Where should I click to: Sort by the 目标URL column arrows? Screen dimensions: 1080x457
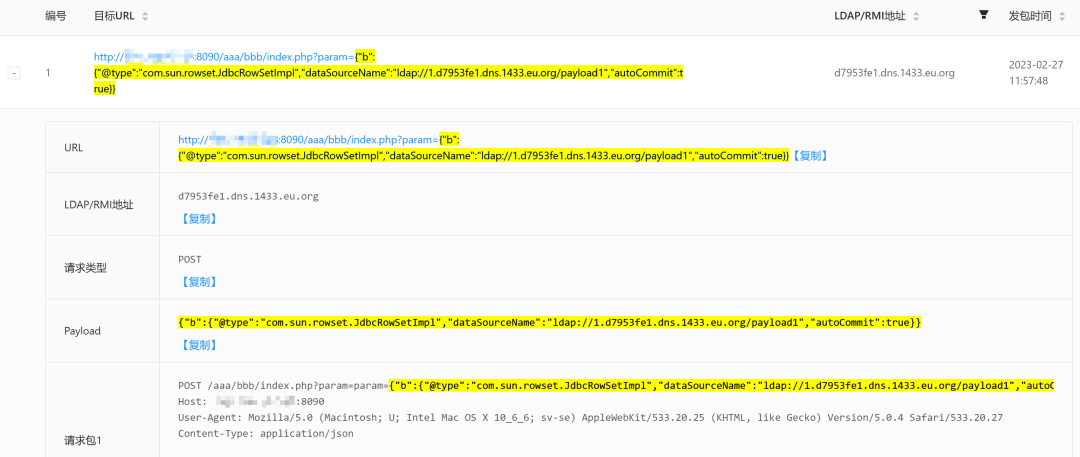tap(145, 17)
